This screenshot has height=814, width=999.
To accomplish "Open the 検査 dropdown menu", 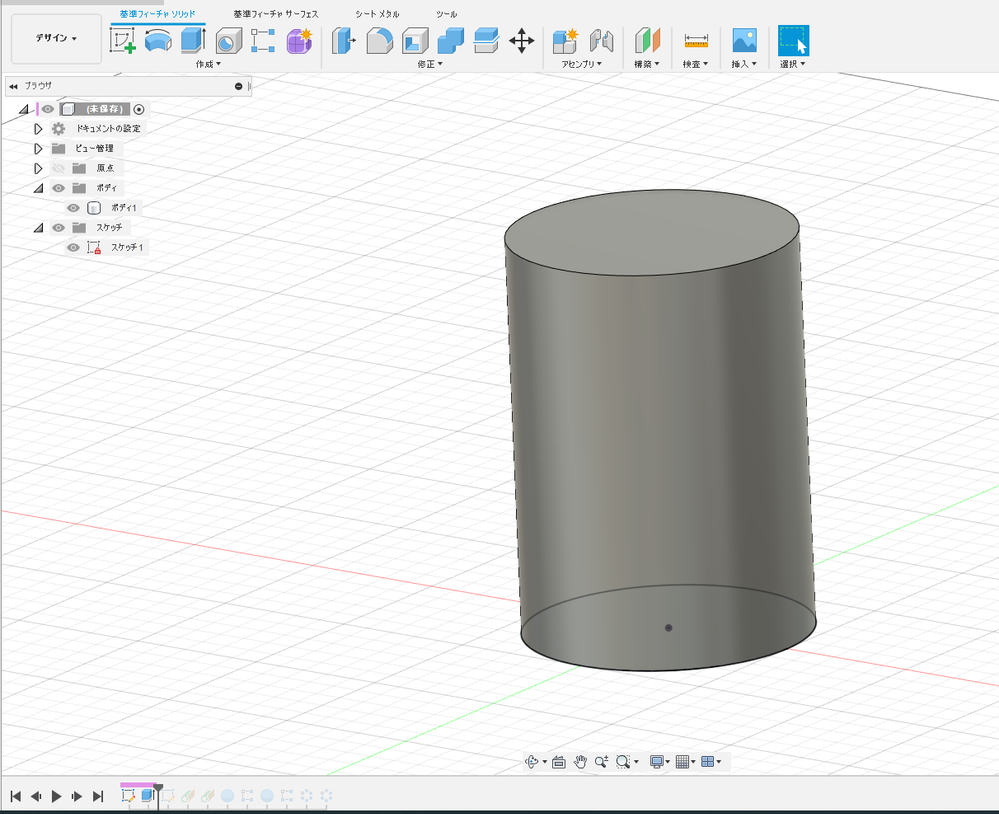I will point(696,64).
